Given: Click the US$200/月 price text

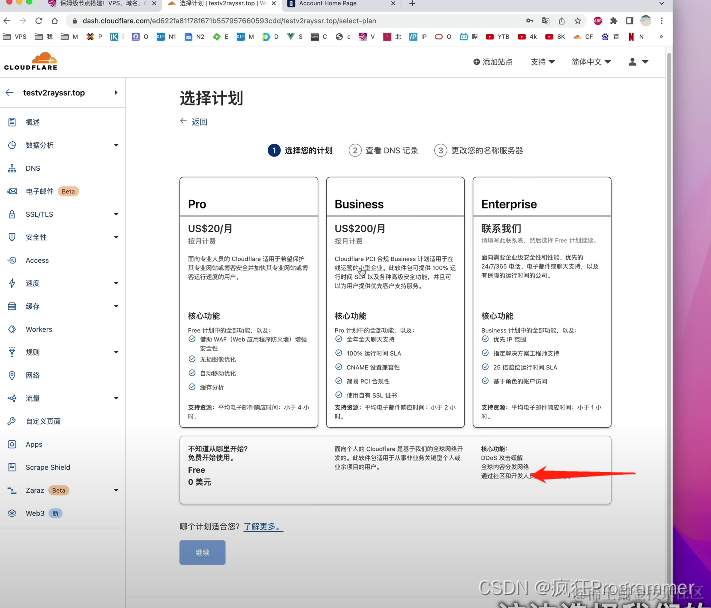Looking at the screenshot, I should coord(360,229).
